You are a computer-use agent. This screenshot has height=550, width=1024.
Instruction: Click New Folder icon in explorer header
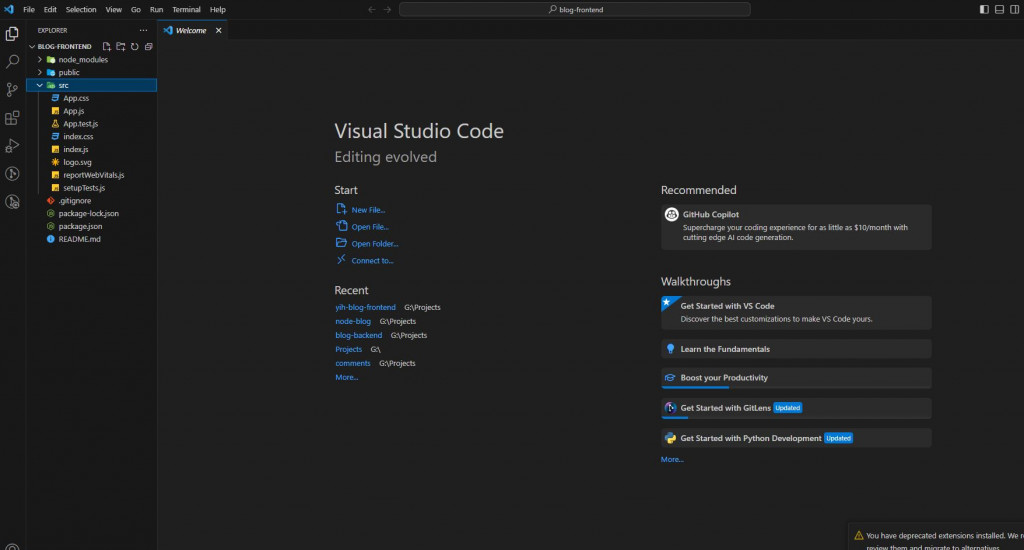click(121, 46)
